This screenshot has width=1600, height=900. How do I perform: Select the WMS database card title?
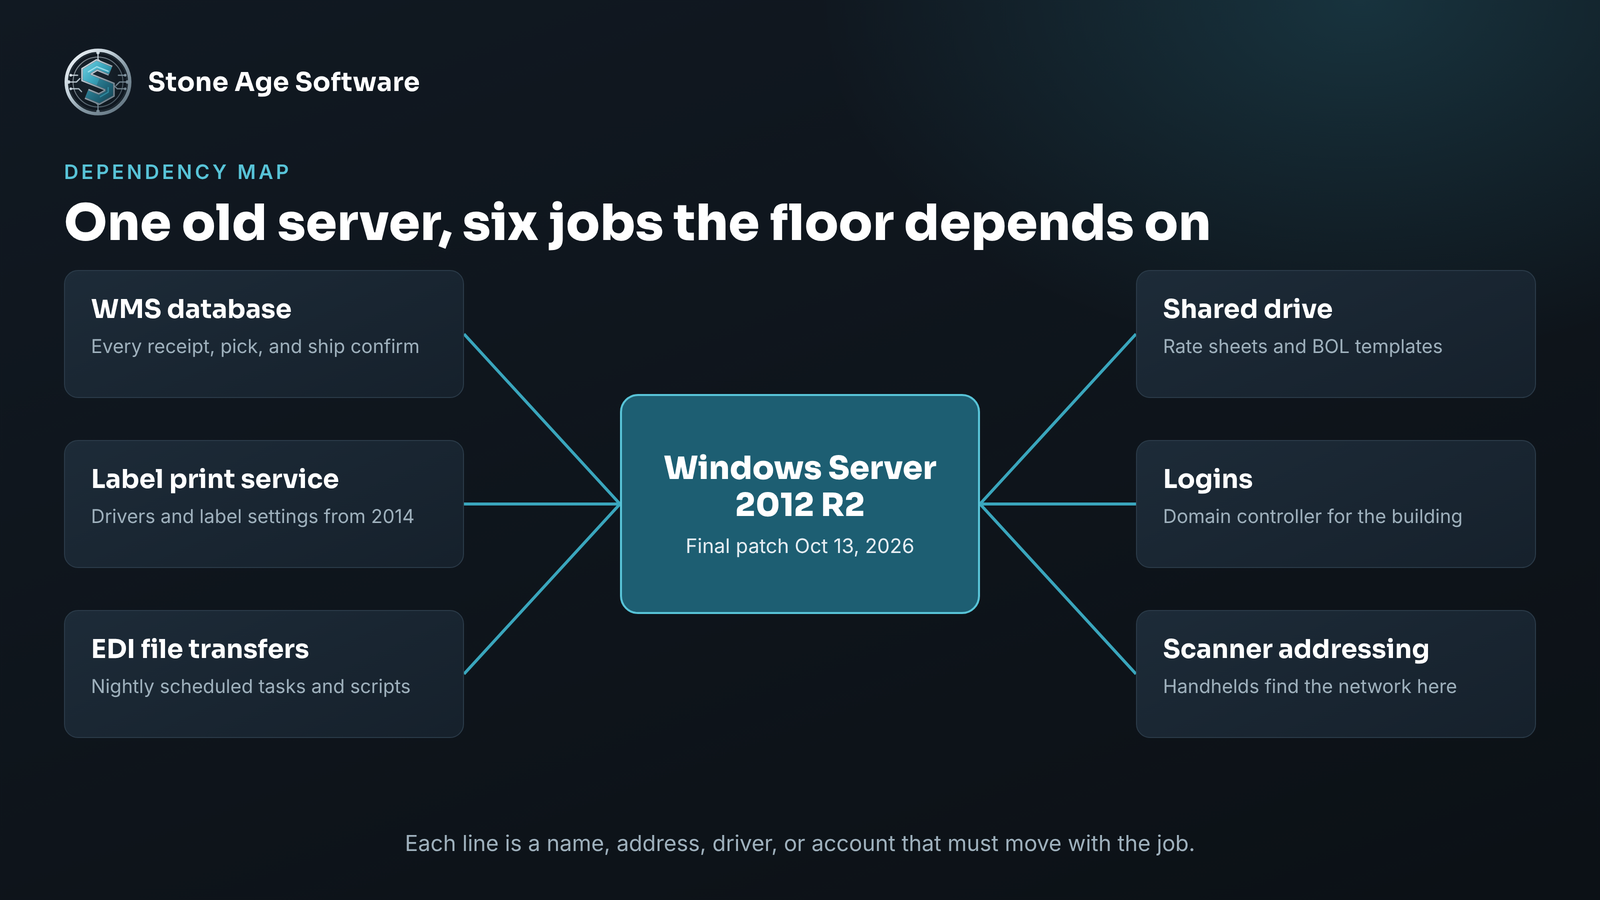191,309
